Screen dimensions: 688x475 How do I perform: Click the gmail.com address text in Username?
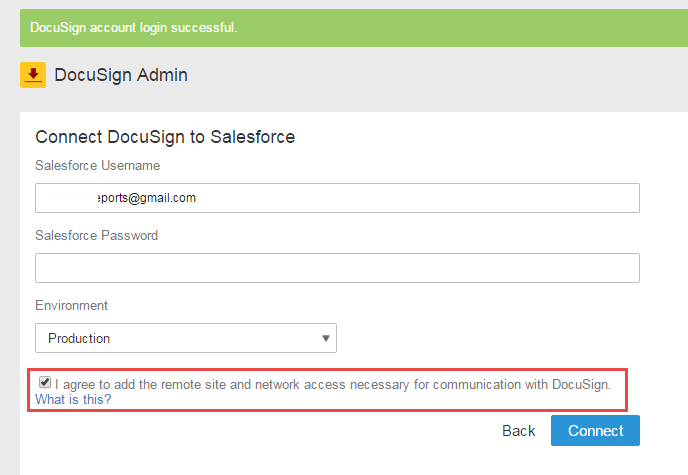point(146,198)
